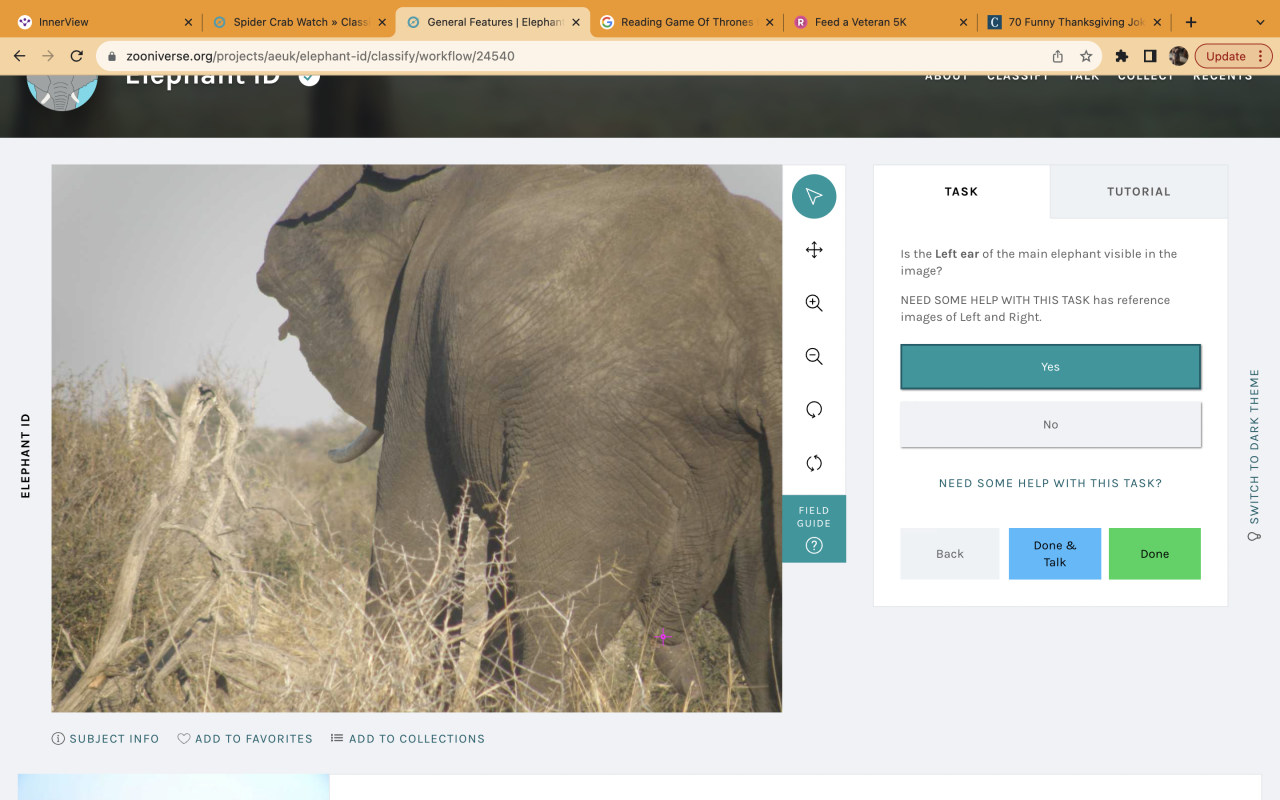Open the Talk navigation link
1280x800 pixels.
click(x=1084, y=77)
